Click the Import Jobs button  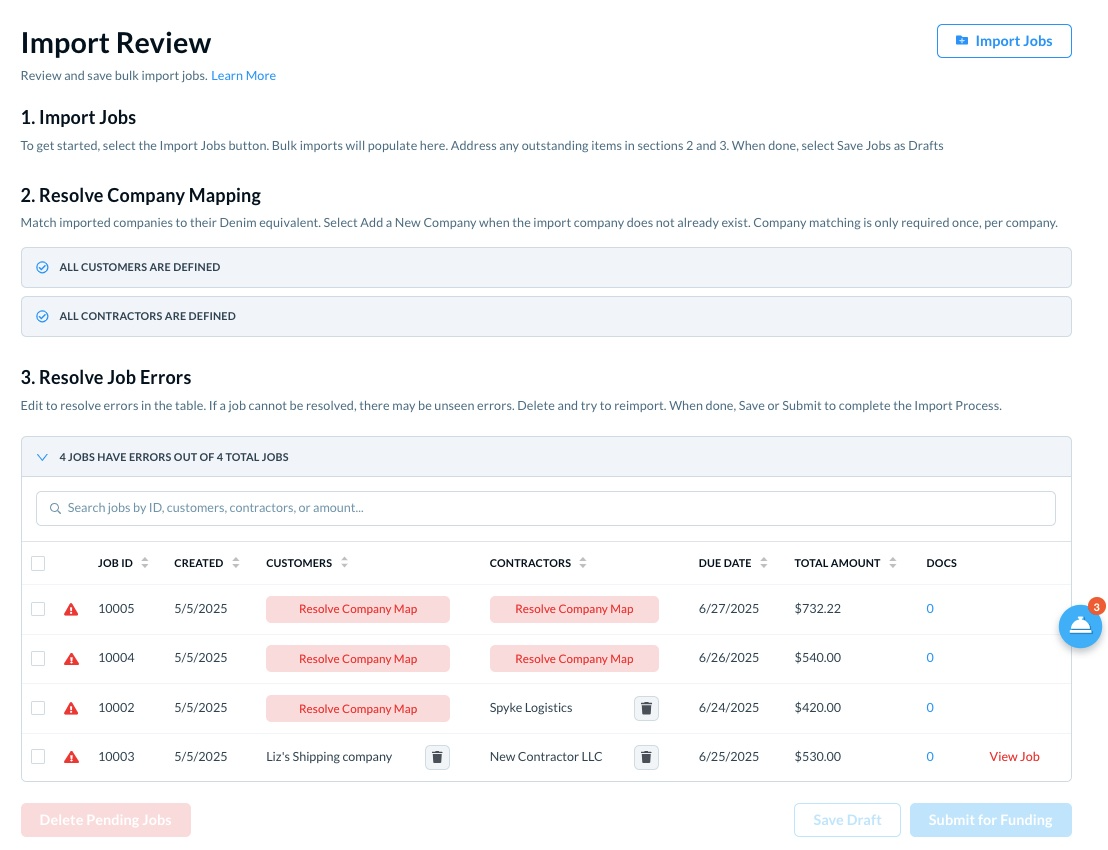pos(1003,41)
